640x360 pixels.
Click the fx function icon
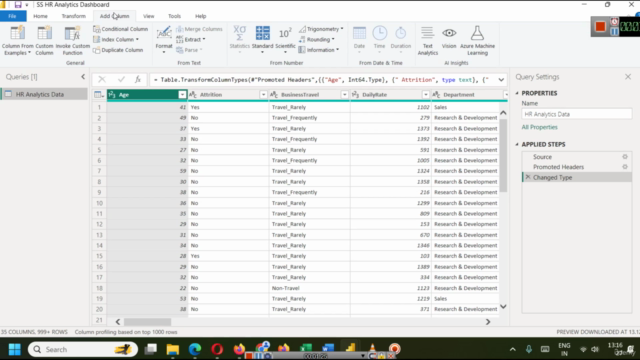(138, 80)
